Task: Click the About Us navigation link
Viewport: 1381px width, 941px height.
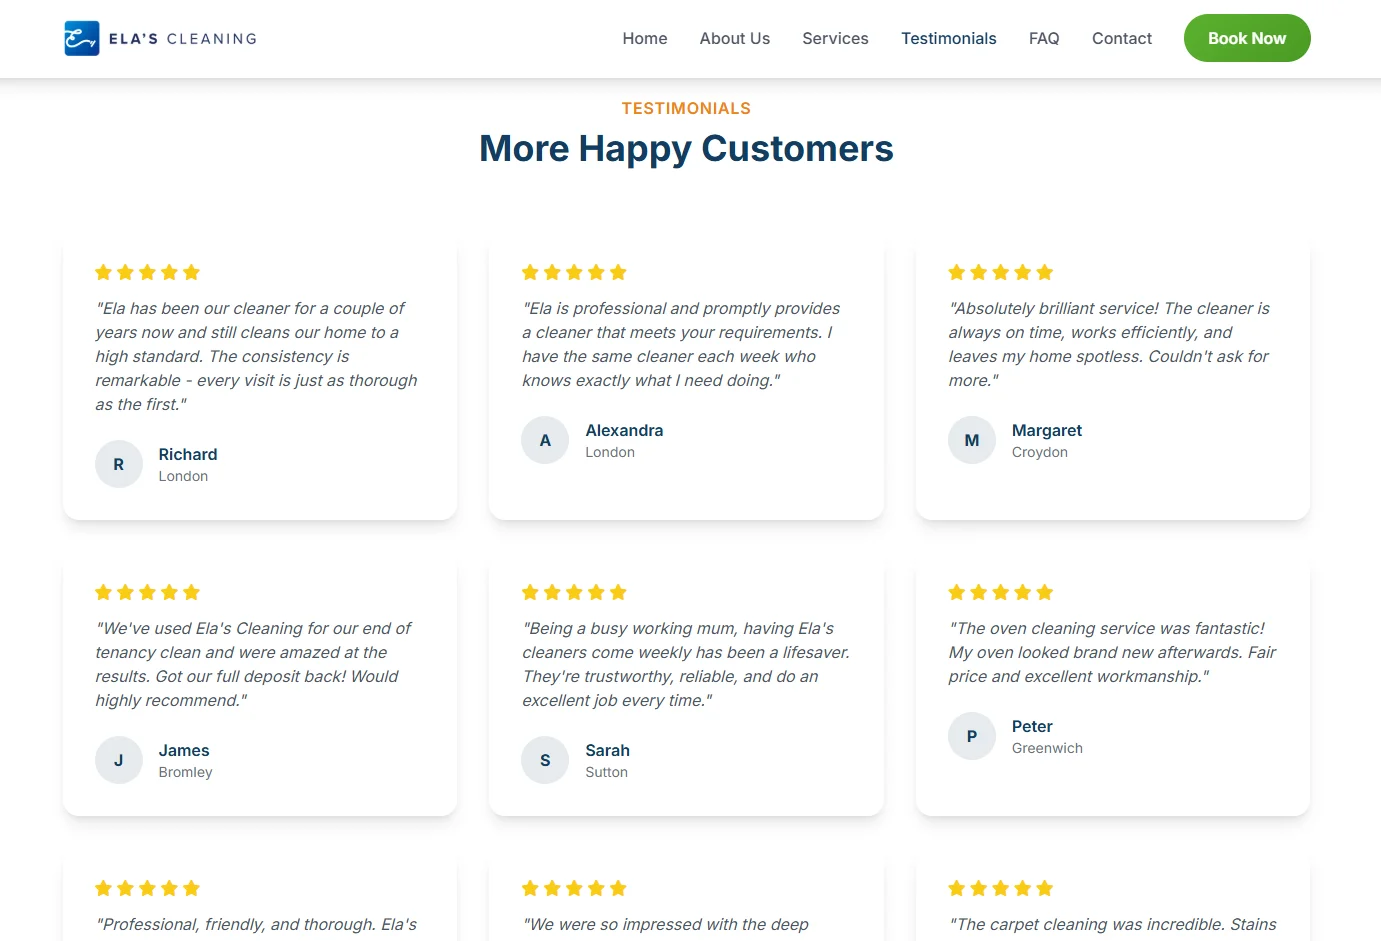Action: 734,38
